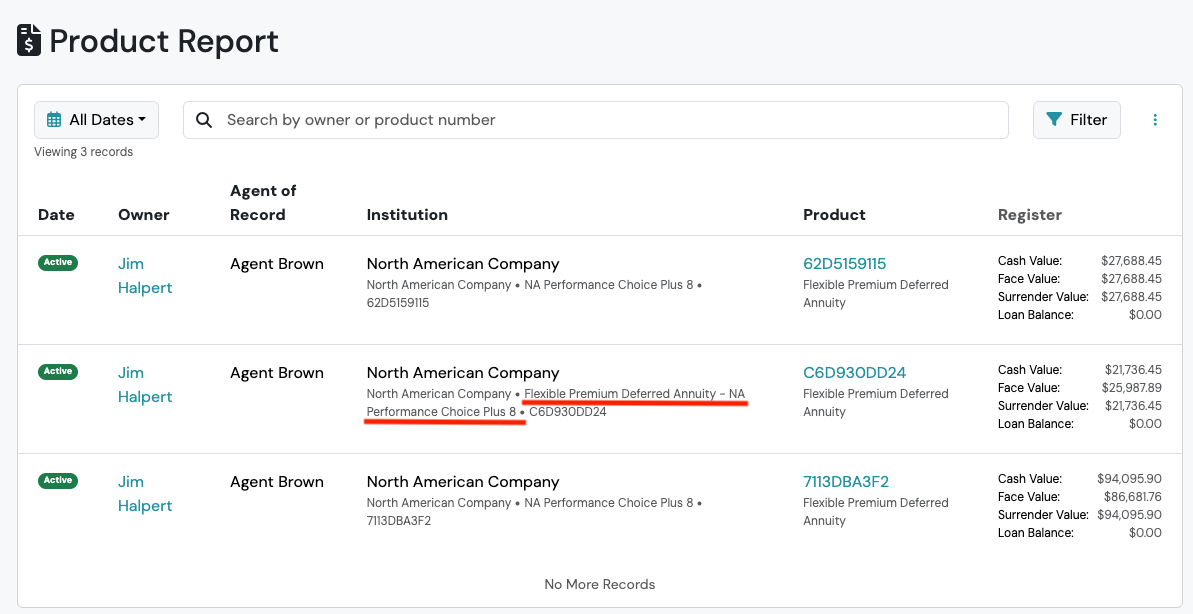Open product link 62D5159115
The width and height of the screenshot is (1193, 614).
pos(845,264)
